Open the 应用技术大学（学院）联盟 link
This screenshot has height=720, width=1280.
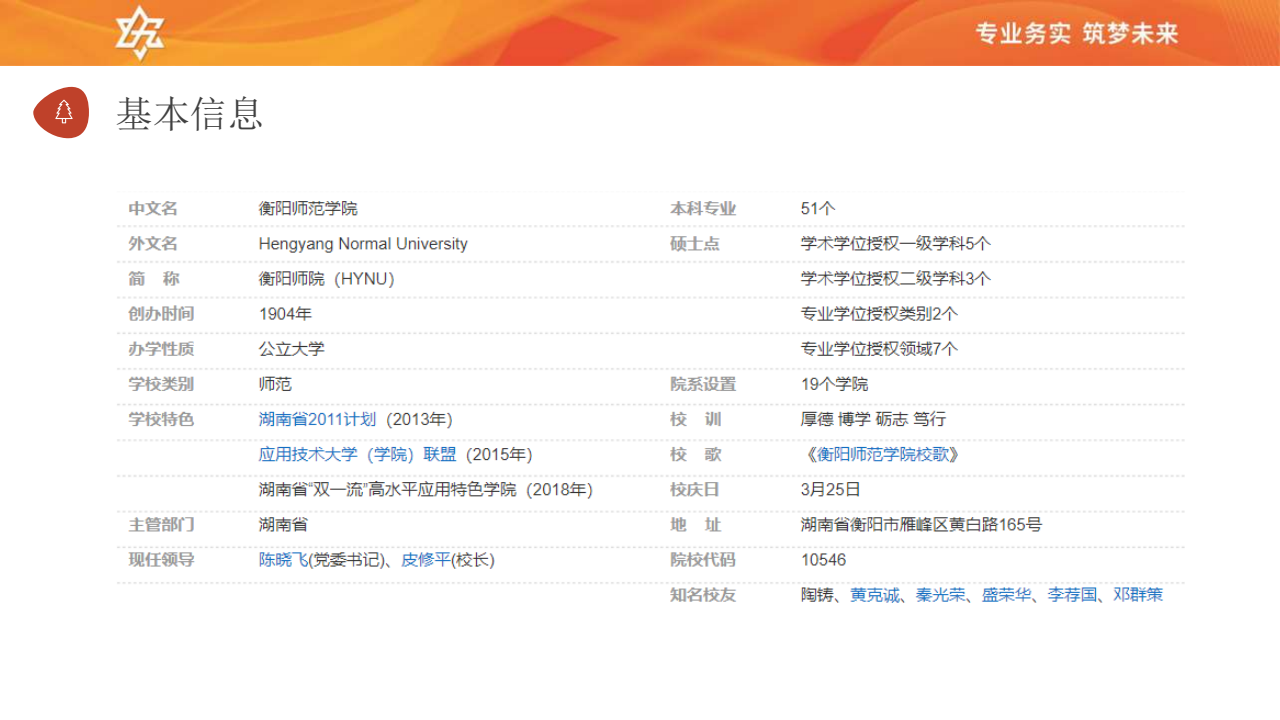pyautogui.click(x=357, y=454)
